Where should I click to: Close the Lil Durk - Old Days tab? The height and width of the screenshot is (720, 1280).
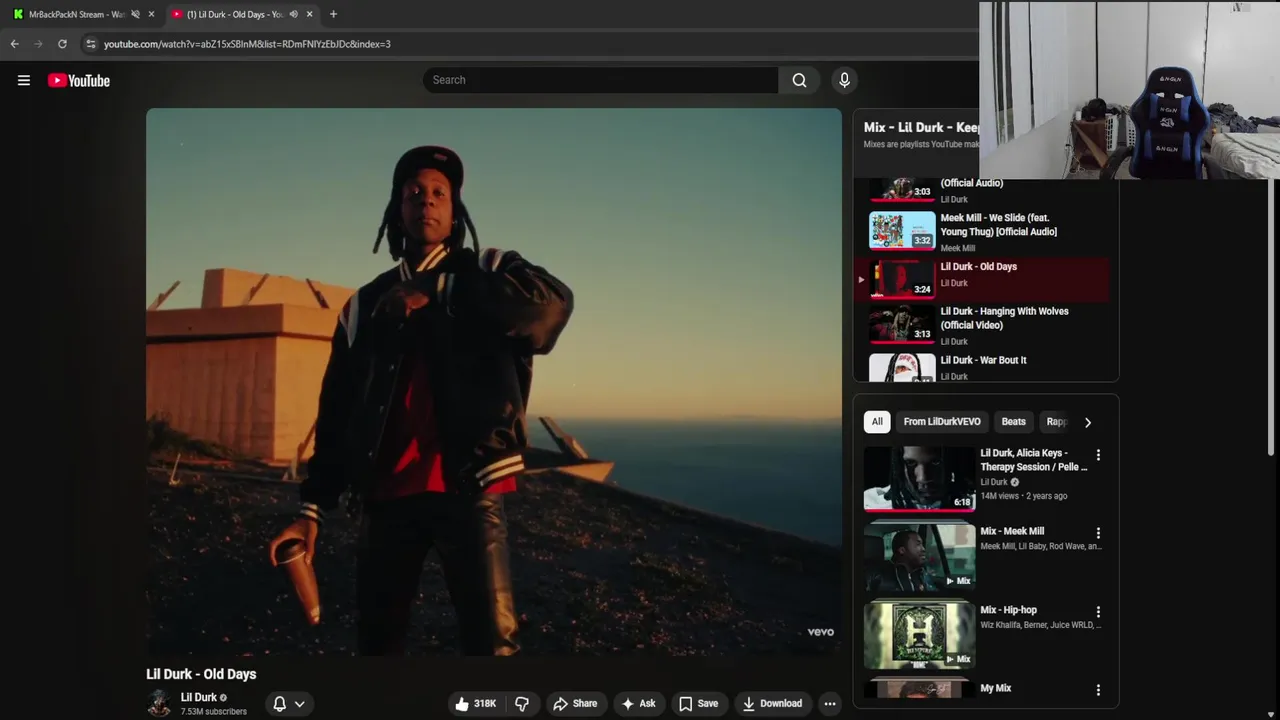(x=309, y=14)
